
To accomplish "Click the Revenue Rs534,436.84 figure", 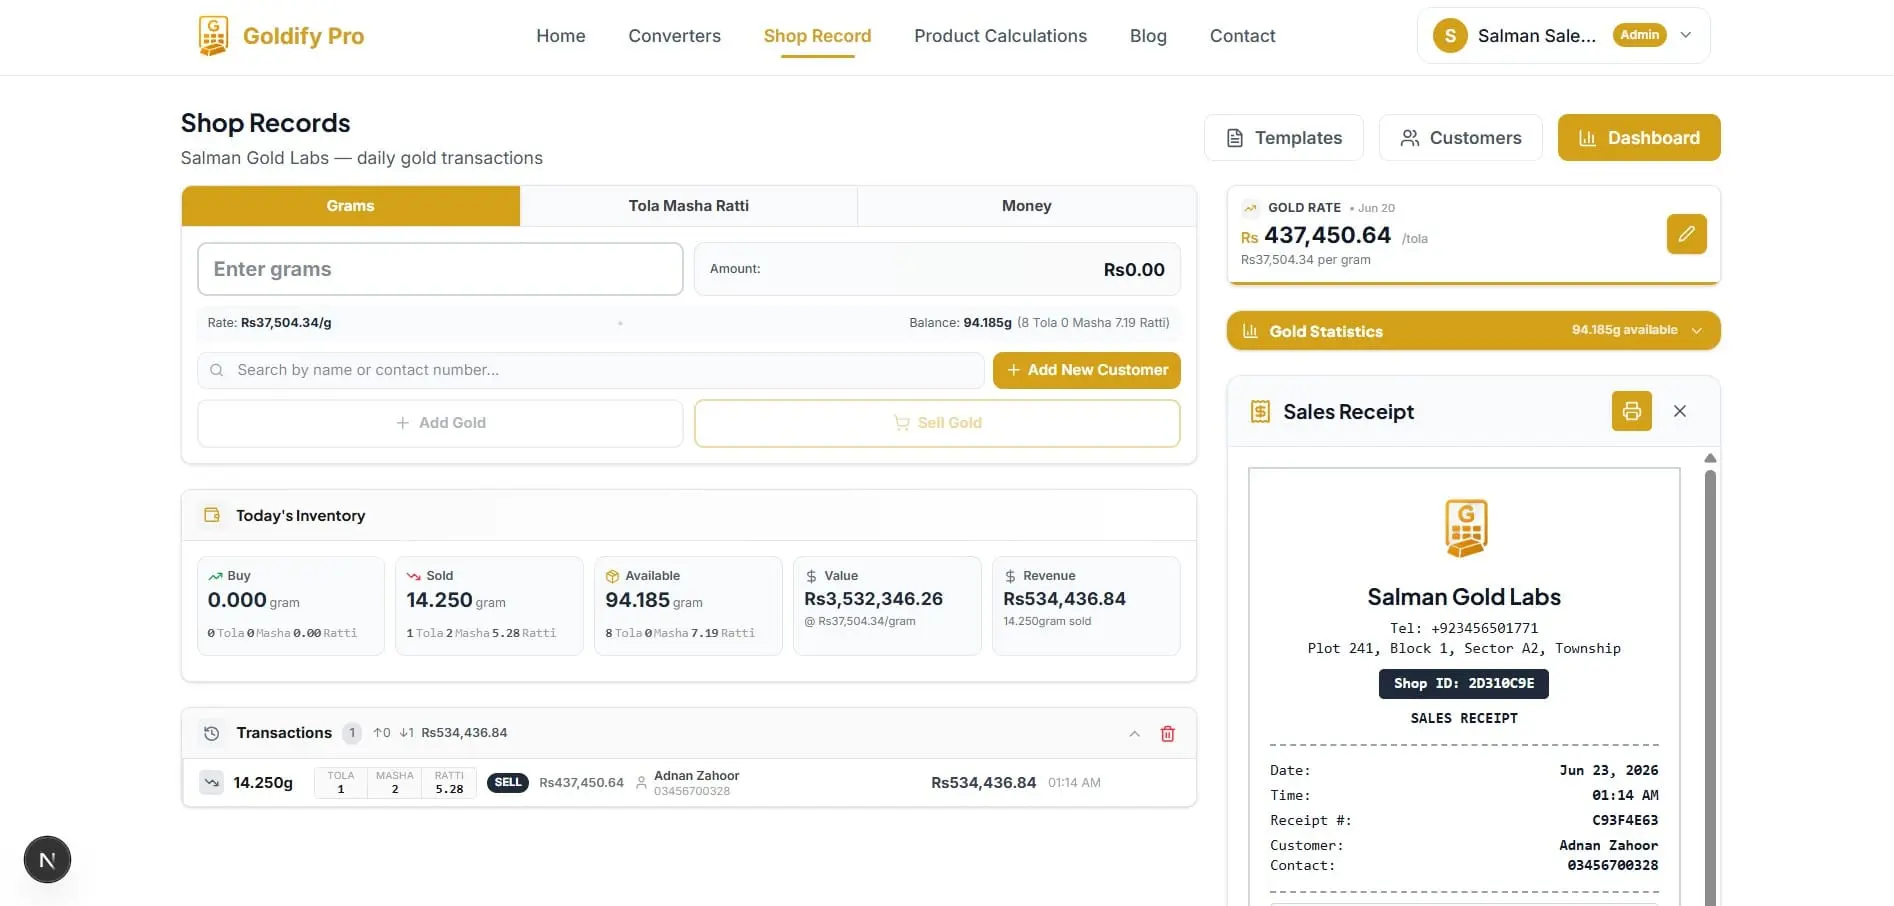I will (1064, 599).
